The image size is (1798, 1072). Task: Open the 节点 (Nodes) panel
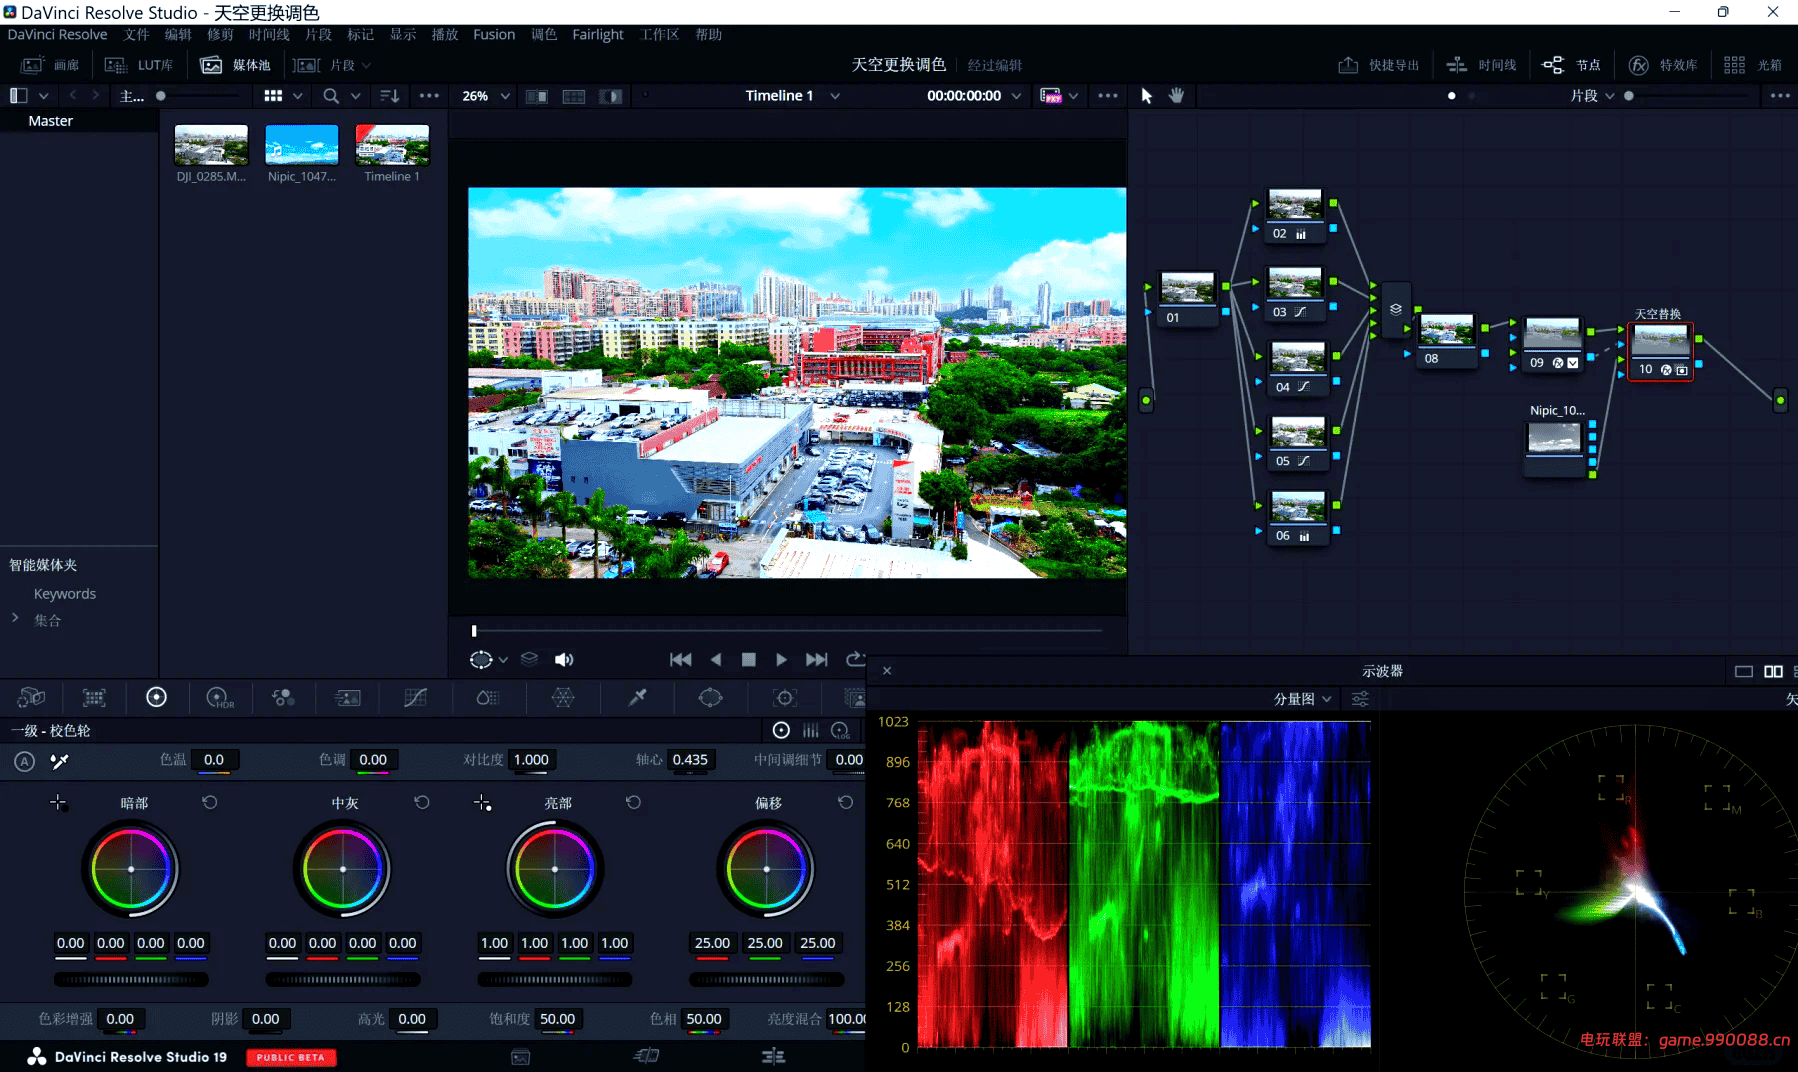click(x=1572, y=64)
